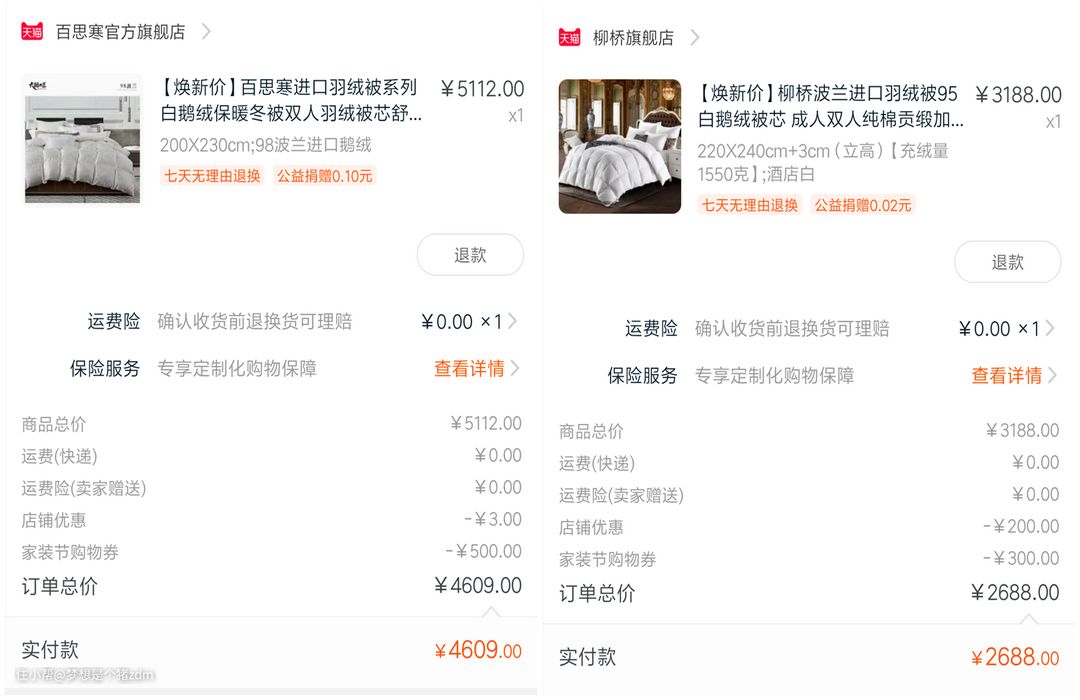
Task: Open the 百思寒 duvet product thumbnail
Action: coord(82,140)
